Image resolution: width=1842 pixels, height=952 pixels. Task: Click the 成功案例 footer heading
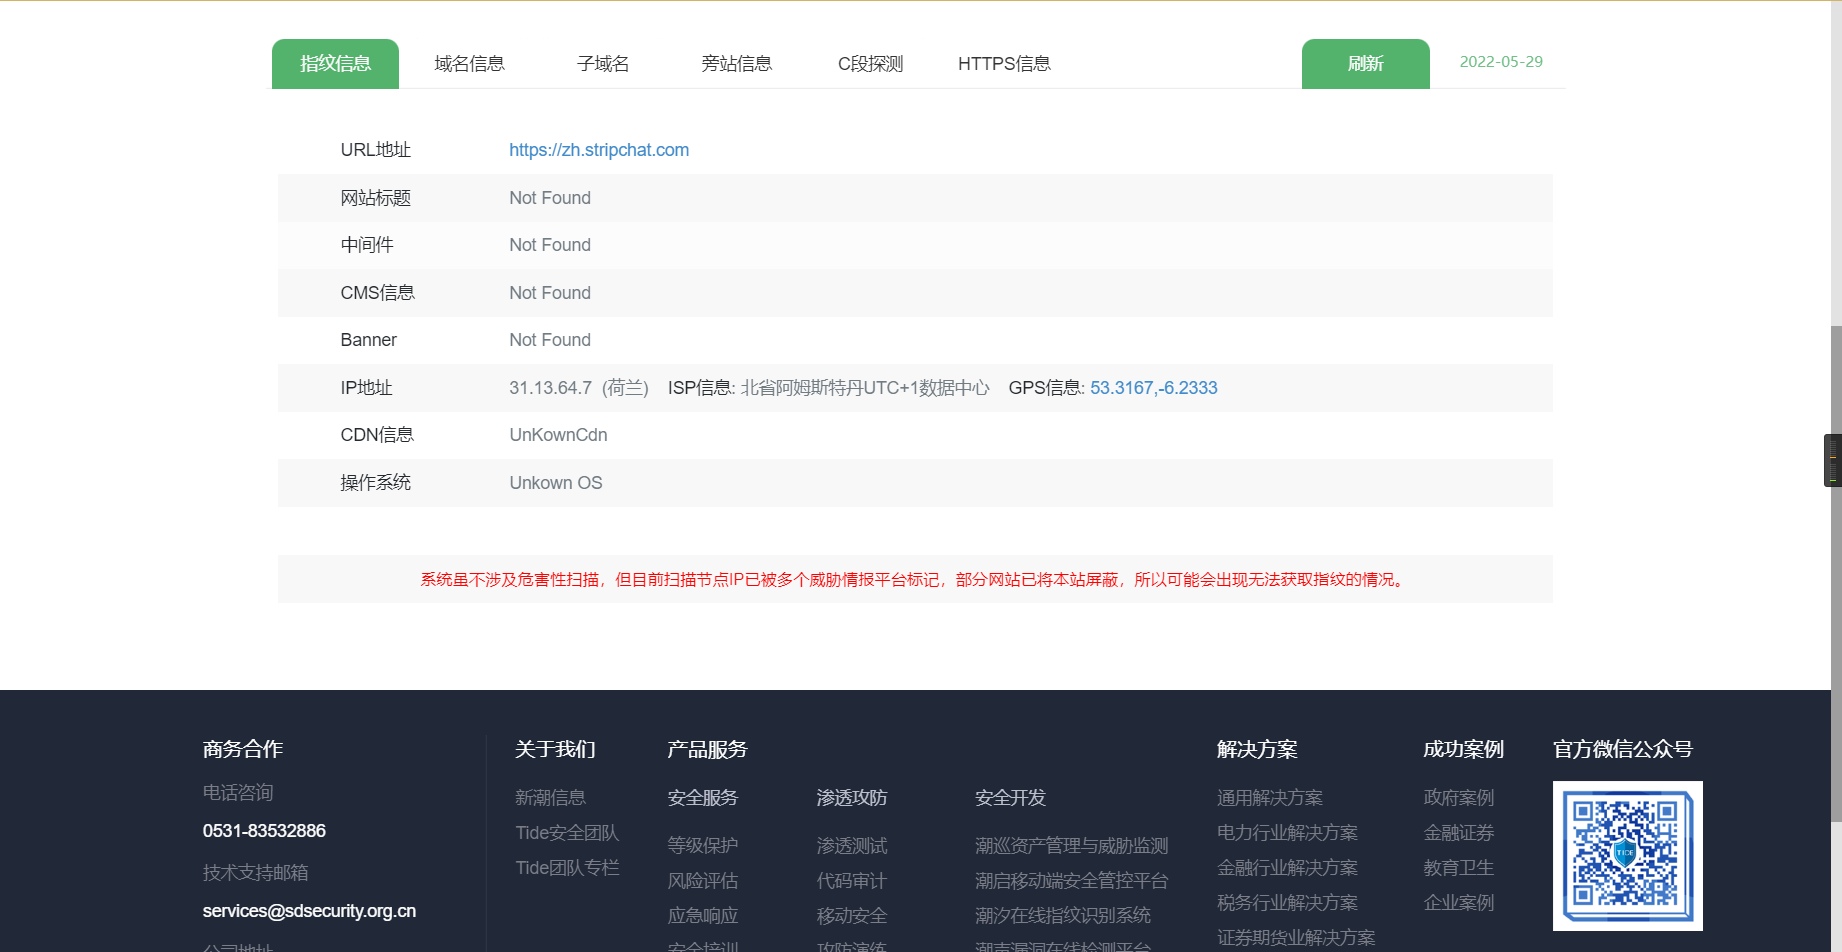tap(1464, 750)
